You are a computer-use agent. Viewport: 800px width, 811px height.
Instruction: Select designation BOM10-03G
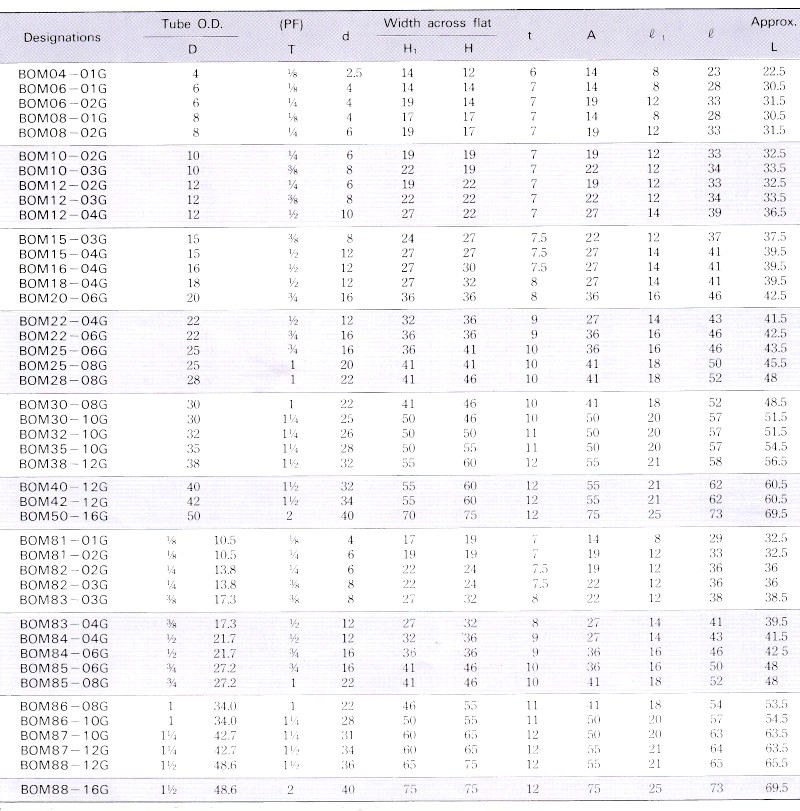tap(63, 171)
